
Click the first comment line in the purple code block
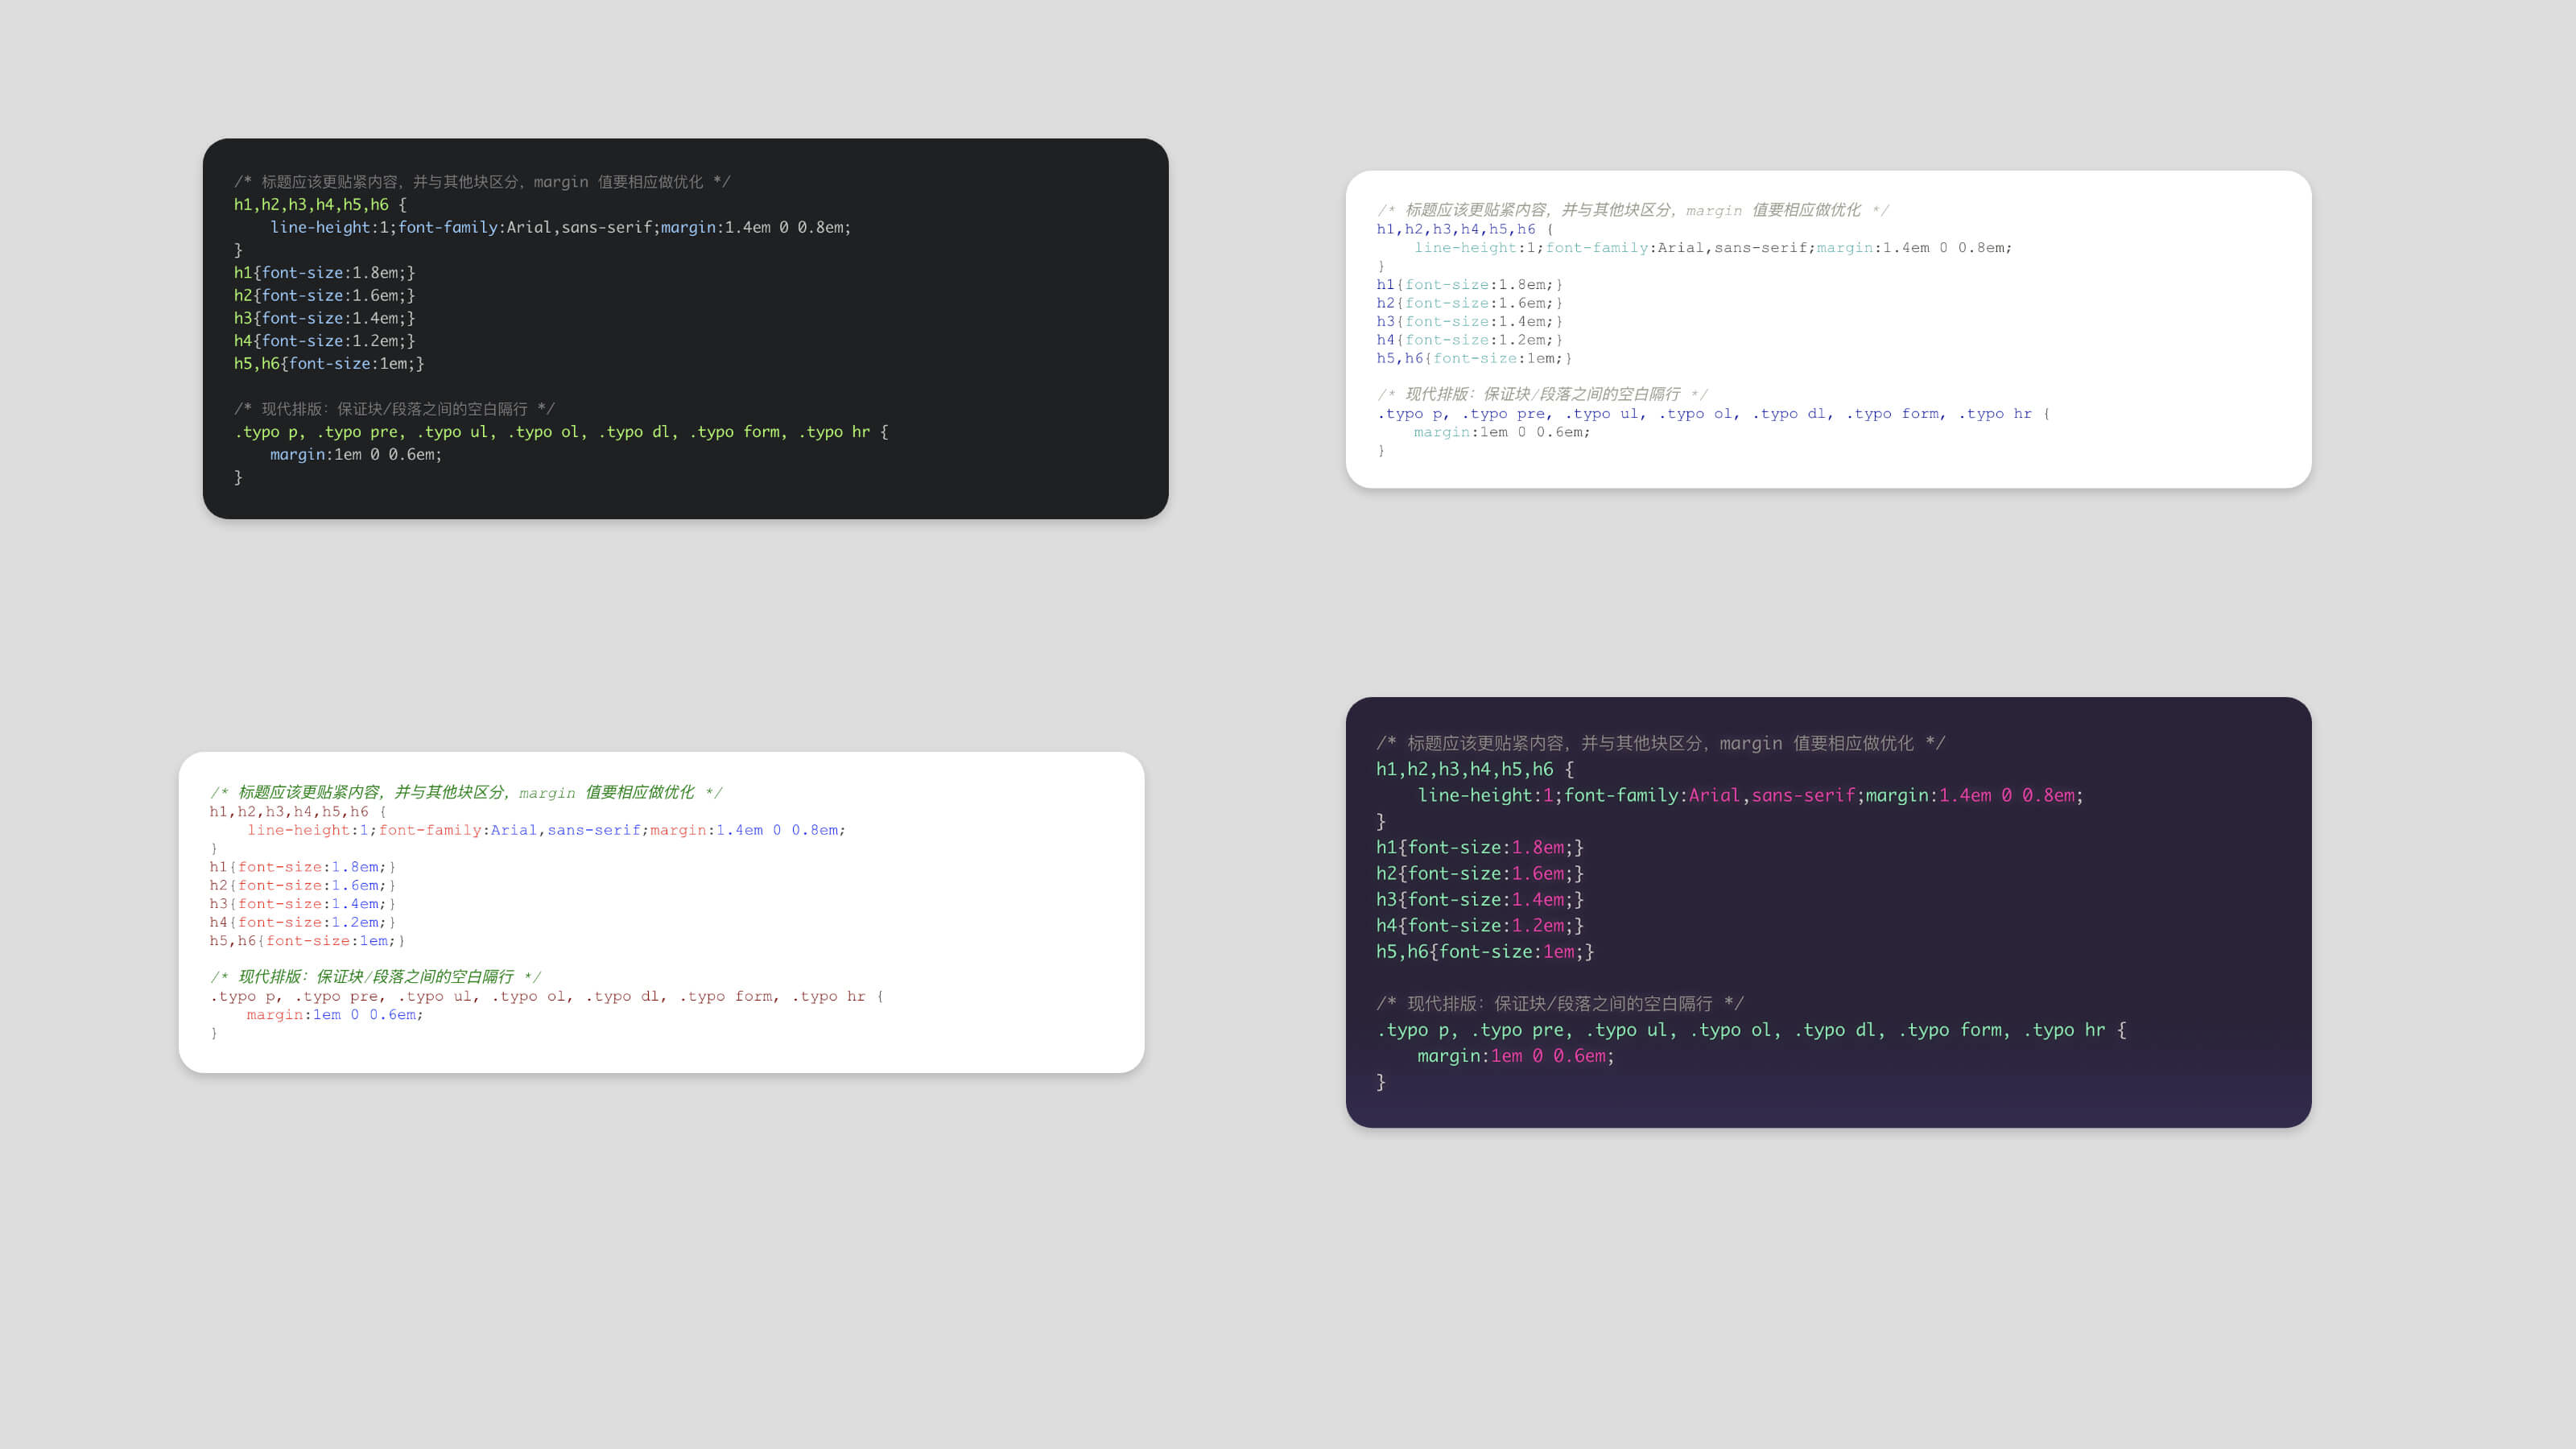tap(1661, 743)
